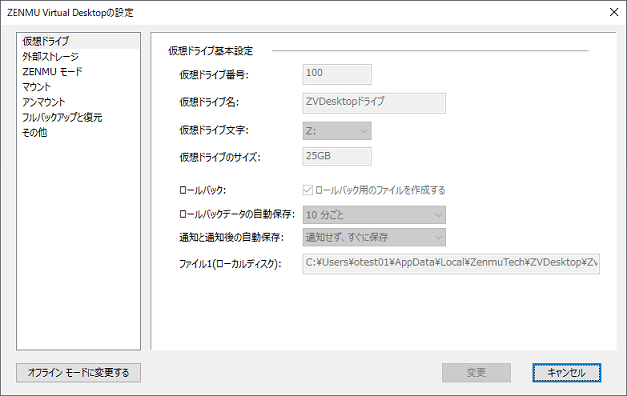This screenshot has width=627, height=396.
Task: Click the 仮想ドライブ番号 field showing 100
Action: [337, 74]
